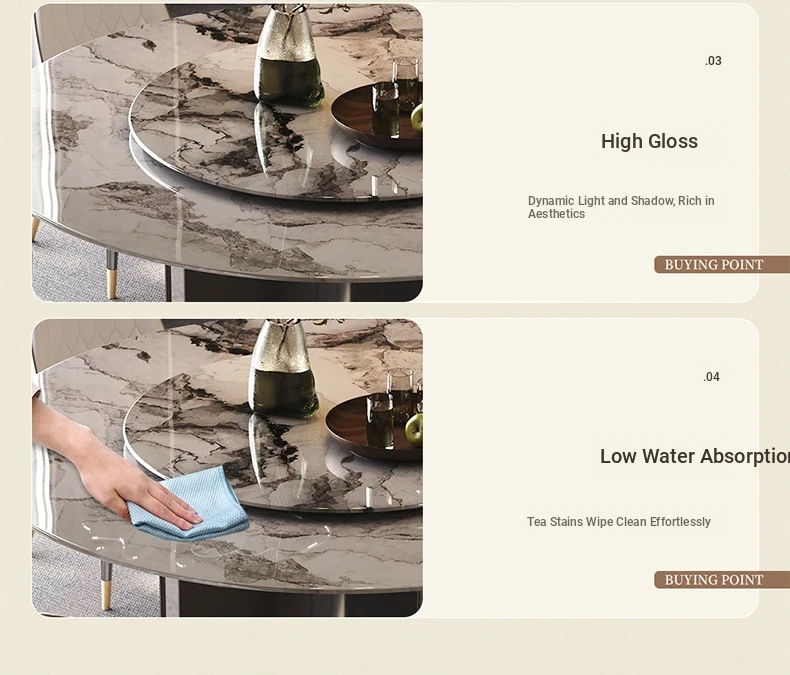Click the upper BUYING POINT tag
The image size is (790, 675).
(721, 264)
